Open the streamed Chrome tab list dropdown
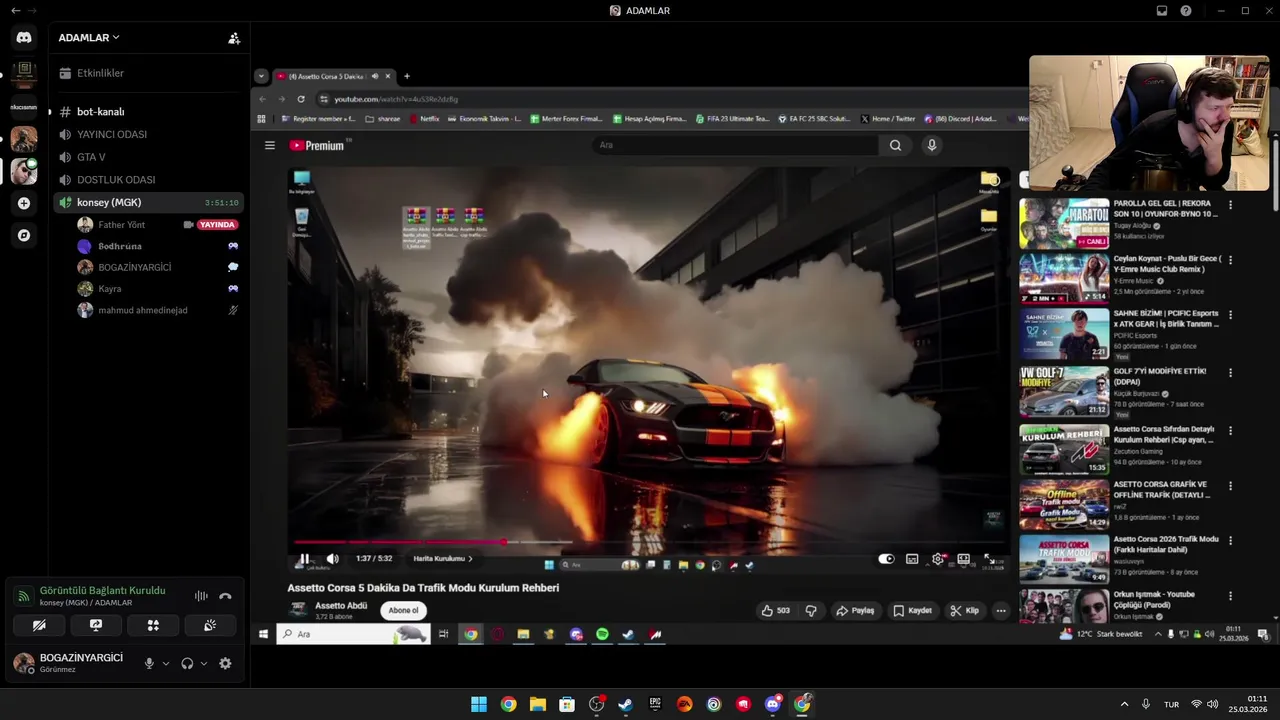Image resolution: width=1280 pixels, height=720 pixels. 261,76
